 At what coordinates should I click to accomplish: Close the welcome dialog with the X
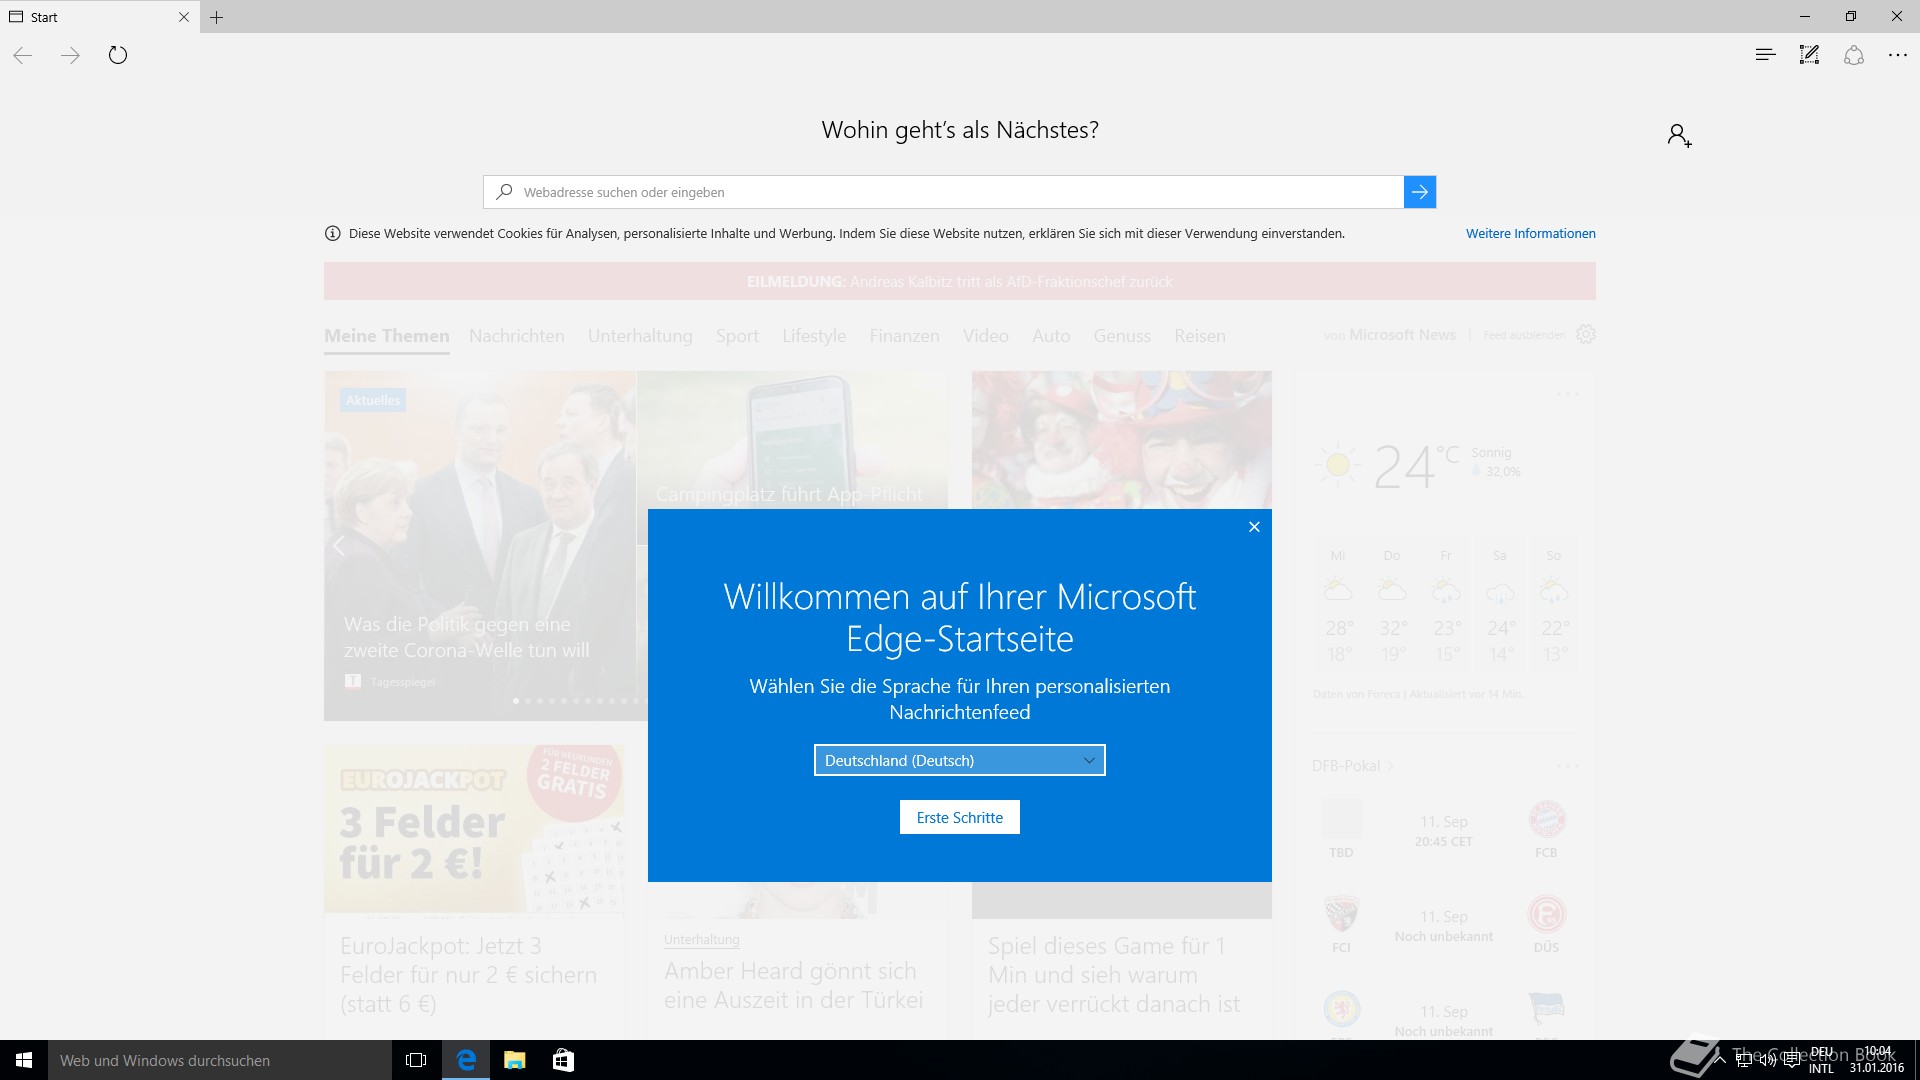tap(1254, 527)
